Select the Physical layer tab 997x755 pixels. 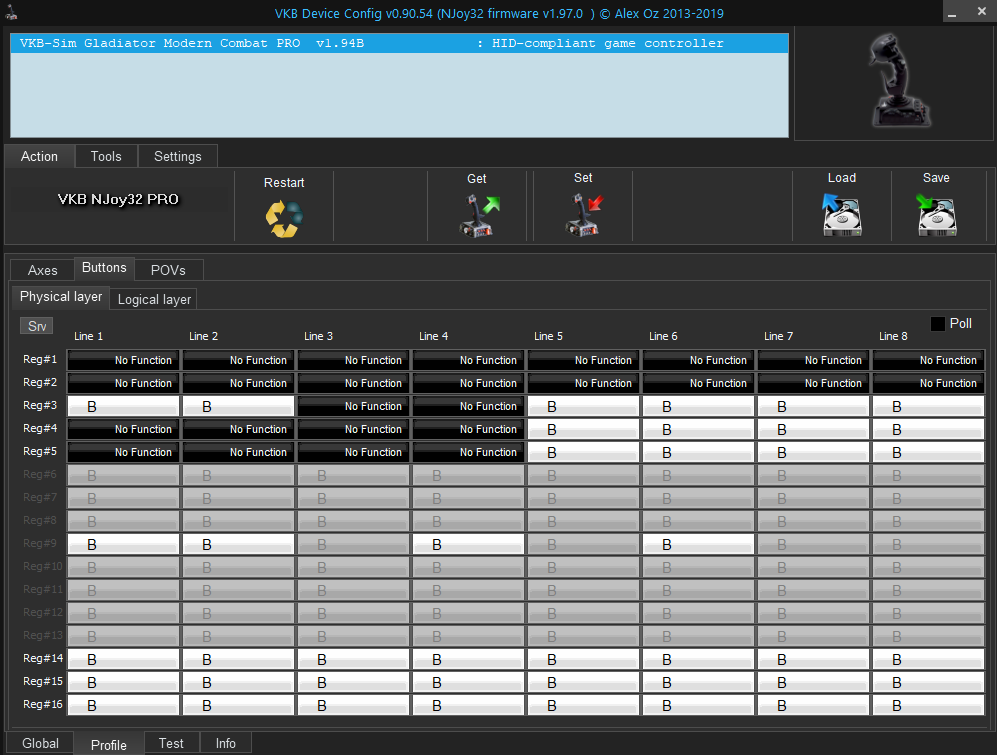click(61, 297)
